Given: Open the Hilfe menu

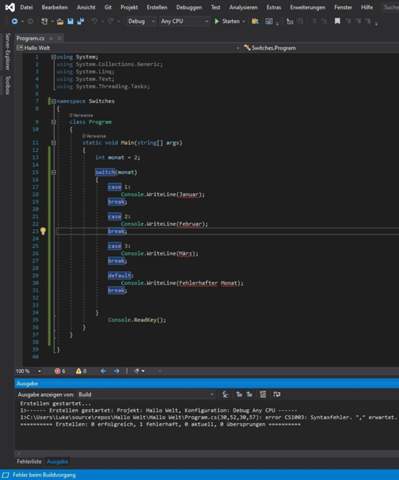Looking at the screenshot, I should coord(367,7).
